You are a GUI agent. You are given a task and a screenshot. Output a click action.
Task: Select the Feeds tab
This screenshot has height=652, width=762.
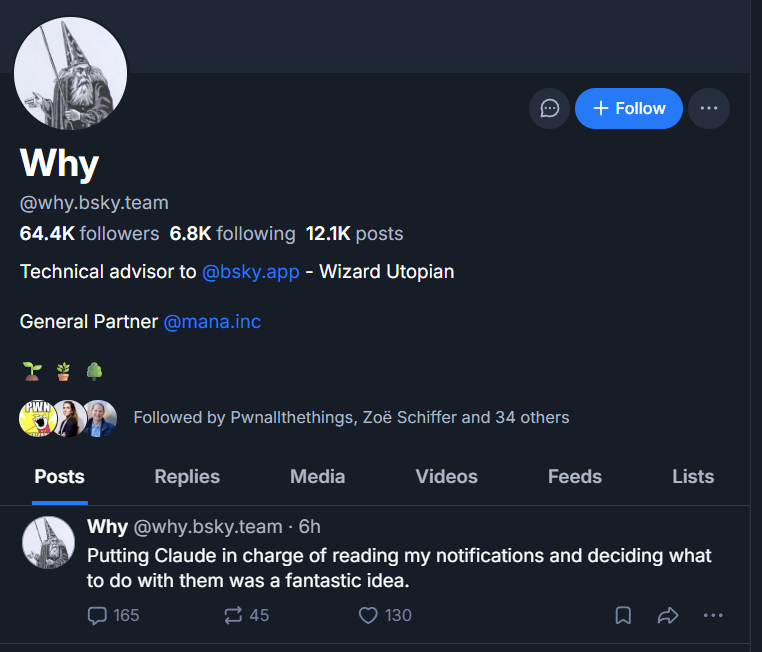(x=575, y=477)
